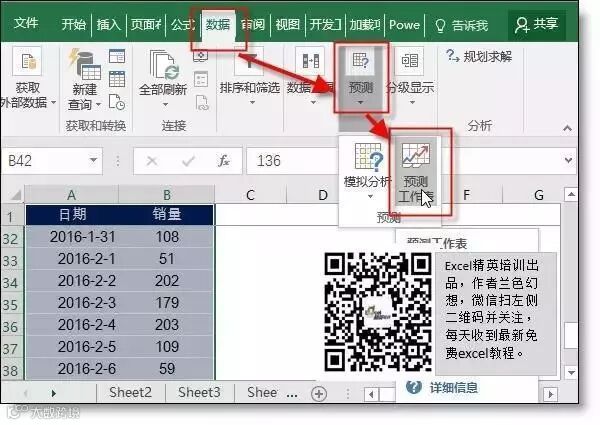Switch to the 插入 ribbon tab
Image resolution: width=600 pixels, height=425 pixels.
(109, 24)
